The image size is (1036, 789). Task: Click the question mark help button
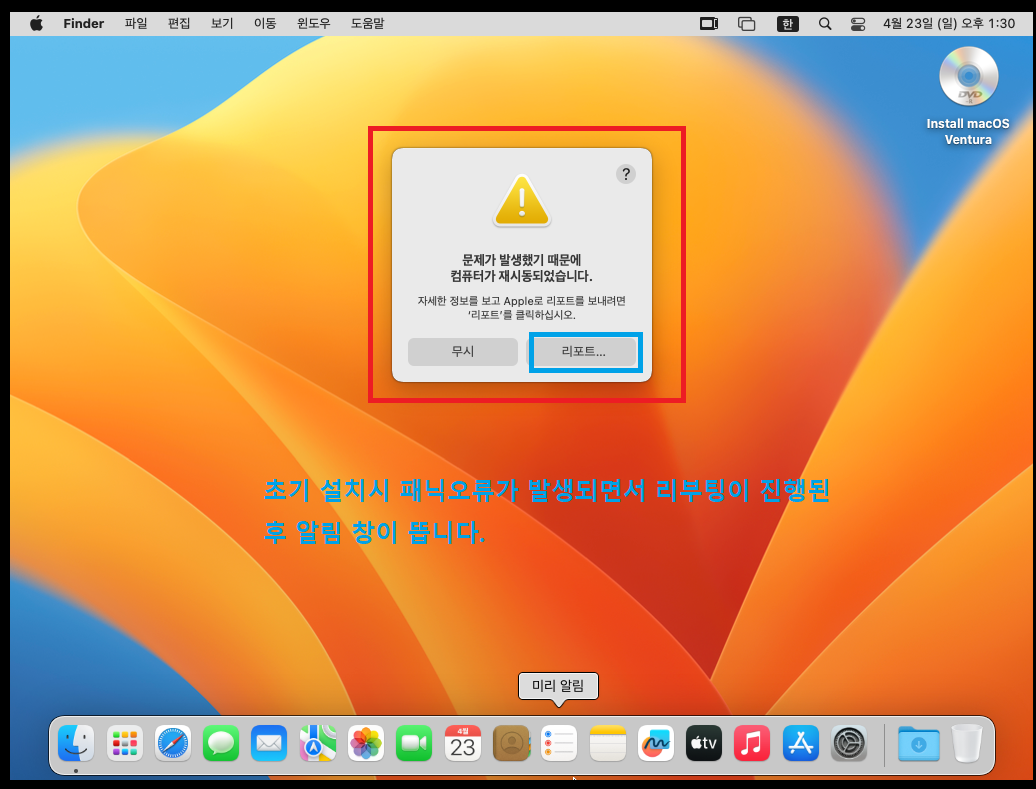point(626,174)
